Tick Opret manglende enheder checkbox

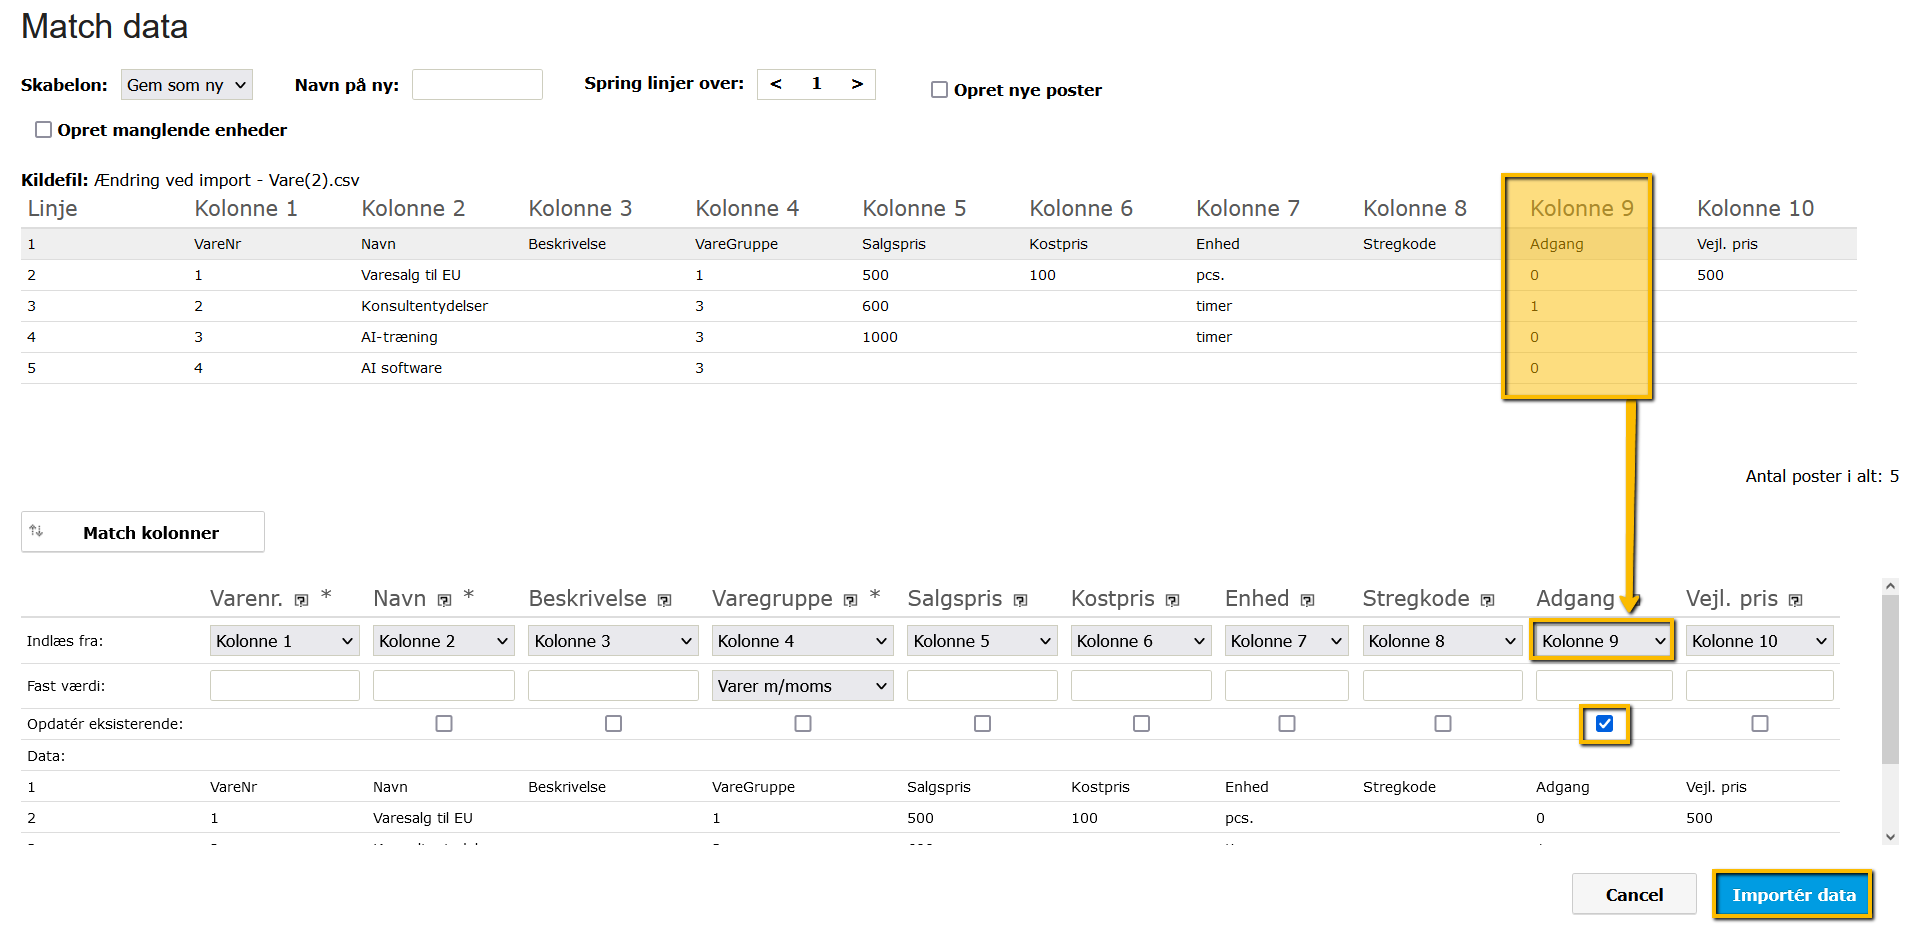point(44,130)
